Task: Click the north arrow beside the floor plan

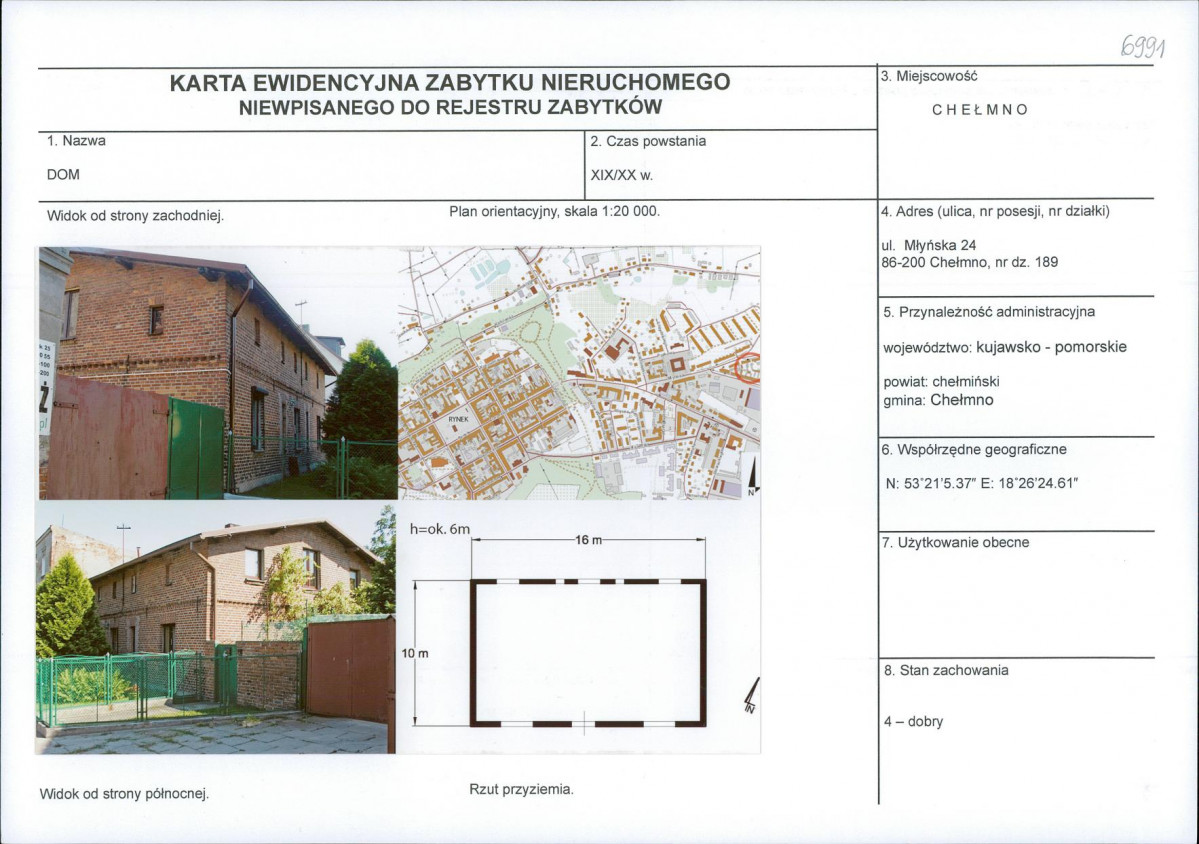Action: [752, 696]
